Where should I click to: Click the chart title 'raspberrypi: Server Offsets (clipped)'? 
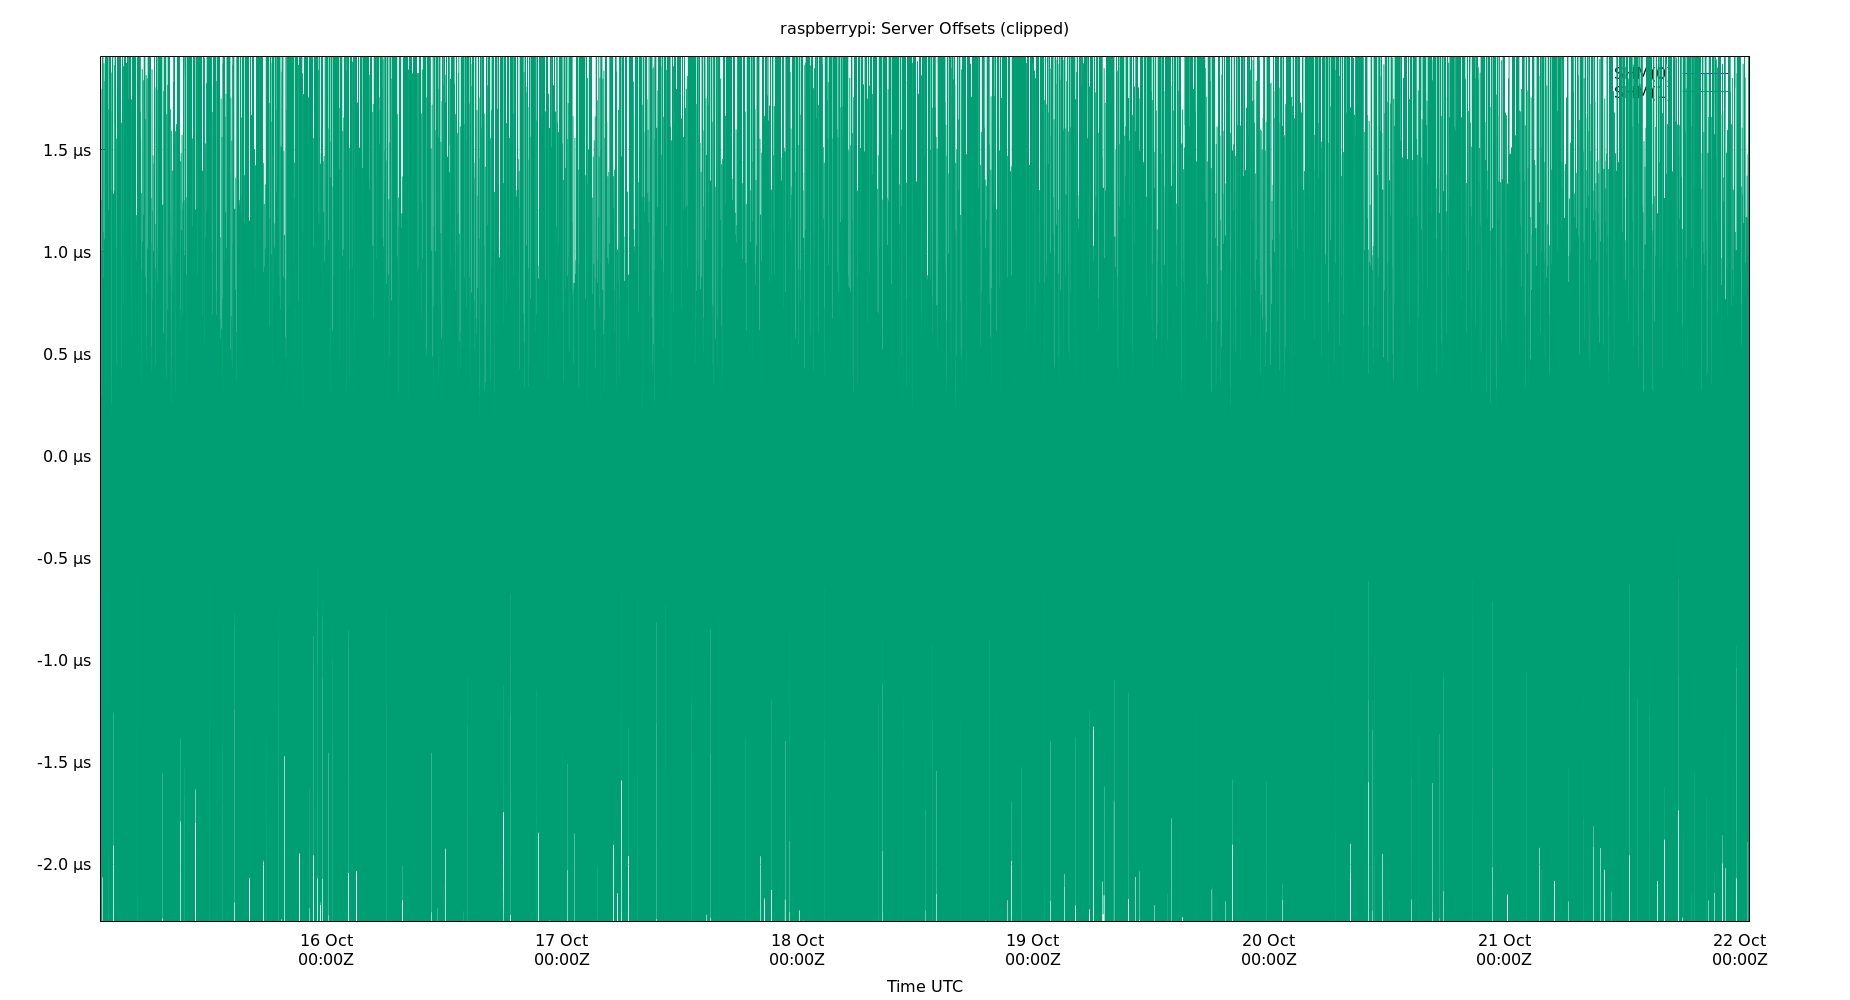coord(924,29)
